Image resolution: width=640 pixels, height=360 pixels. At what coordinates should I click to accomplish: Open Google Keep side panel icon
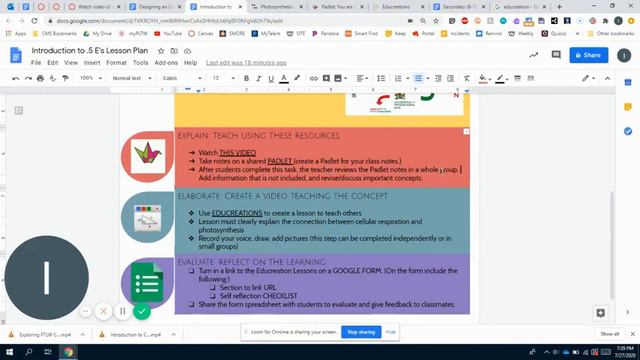pos(628,107)
